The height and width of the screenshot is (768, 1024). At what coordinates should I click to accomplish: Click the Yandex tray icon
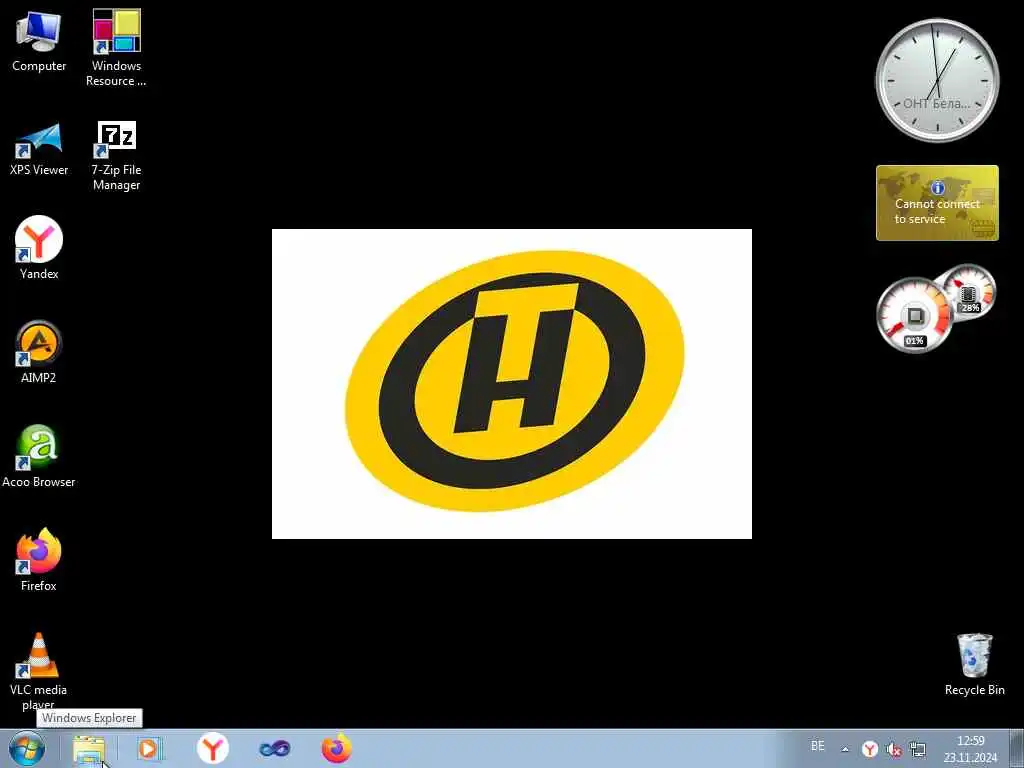tap(869, 750)
